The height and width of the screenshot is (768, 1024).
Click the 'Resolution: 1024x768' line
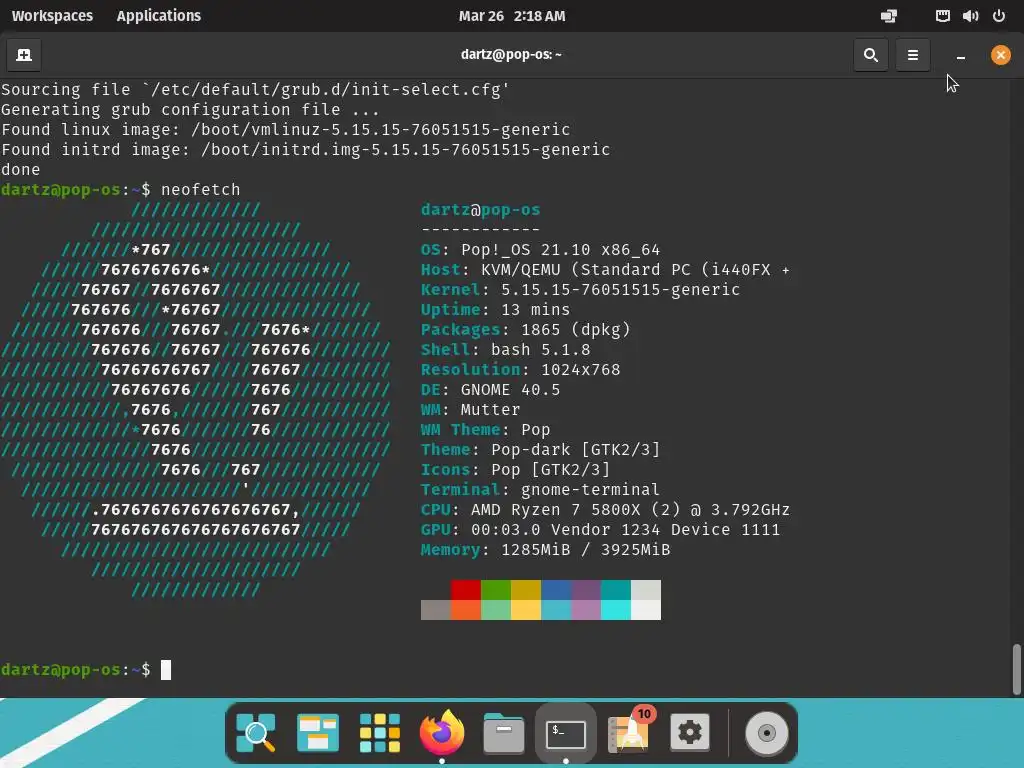point(520,370)
